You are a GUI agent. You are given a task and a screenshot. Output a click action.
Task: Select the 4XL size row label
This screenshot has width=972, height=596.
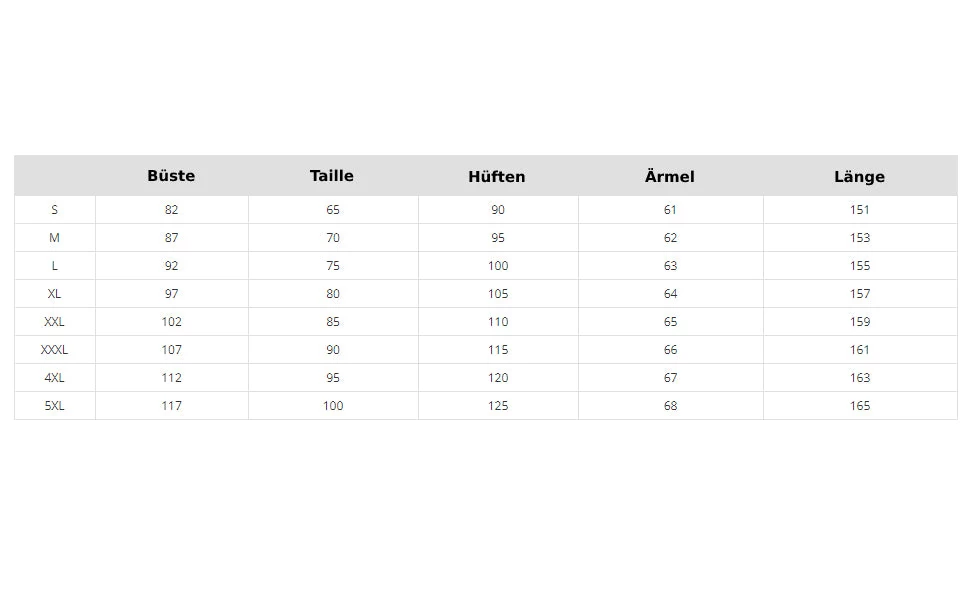[x=54, y=378]
